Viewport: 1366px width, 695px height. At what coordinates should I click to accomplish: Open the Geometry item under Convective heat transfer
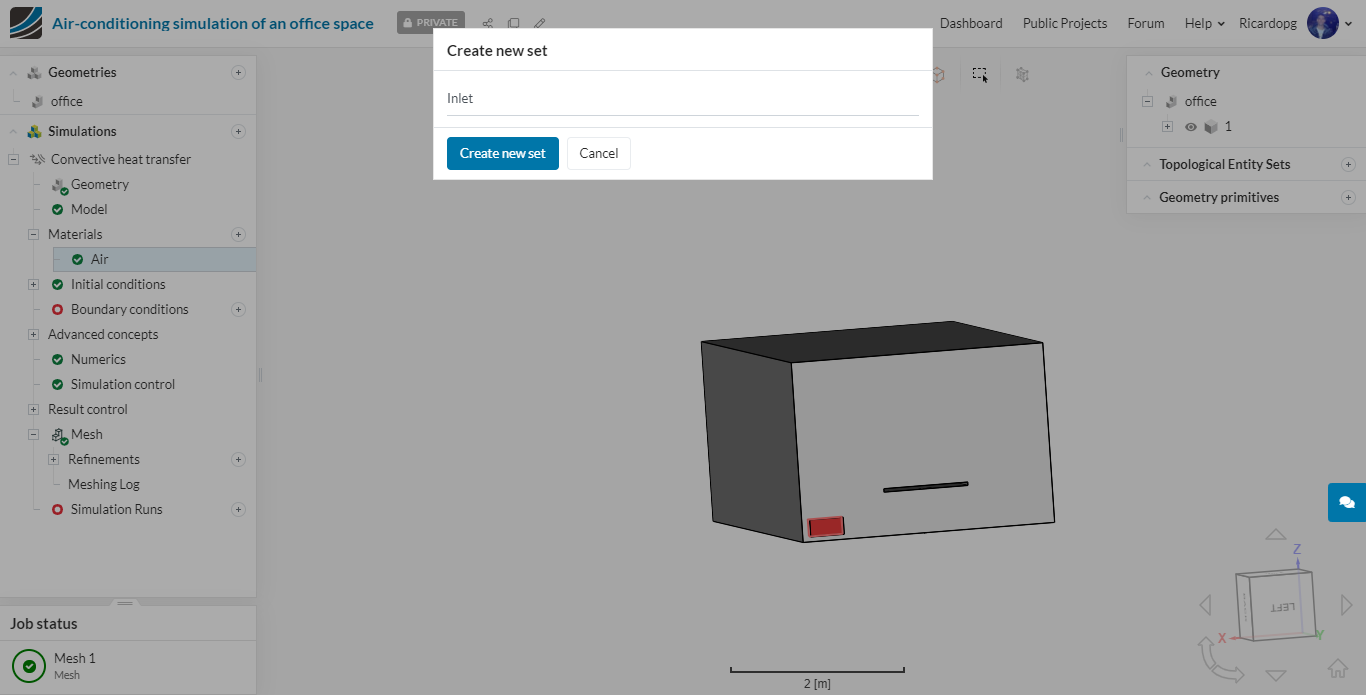(100, 184)
